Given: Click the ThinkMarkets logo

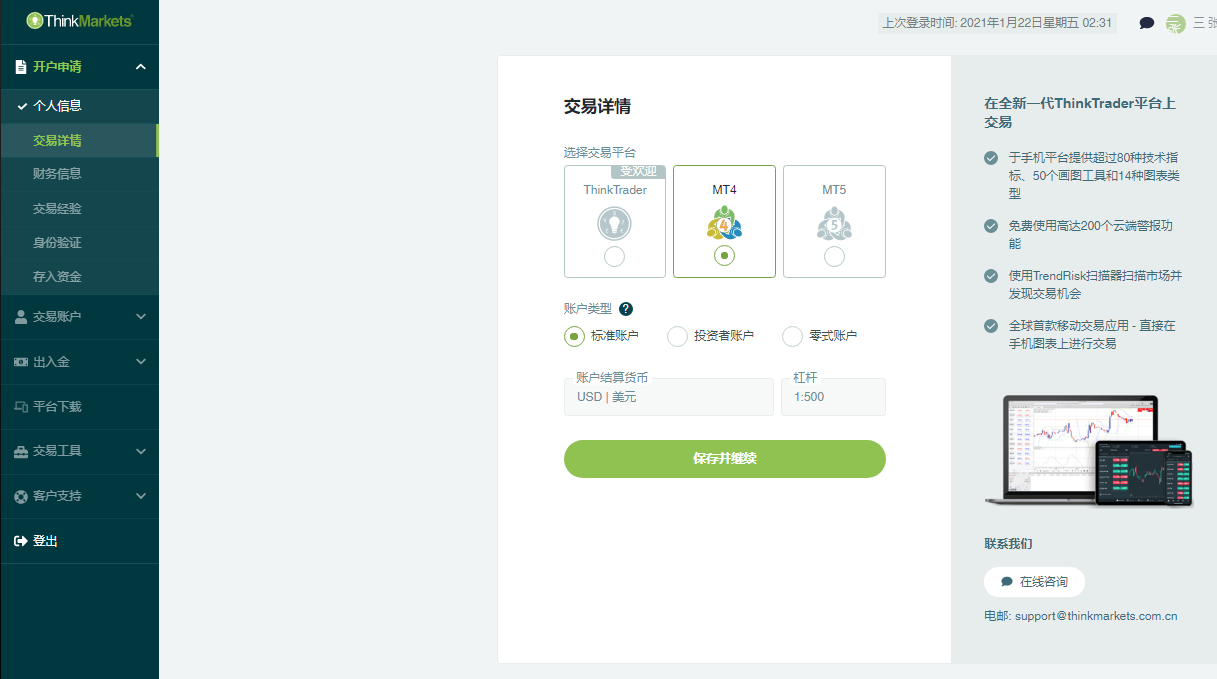Looking at the screenshot, I should coord(79,20).
